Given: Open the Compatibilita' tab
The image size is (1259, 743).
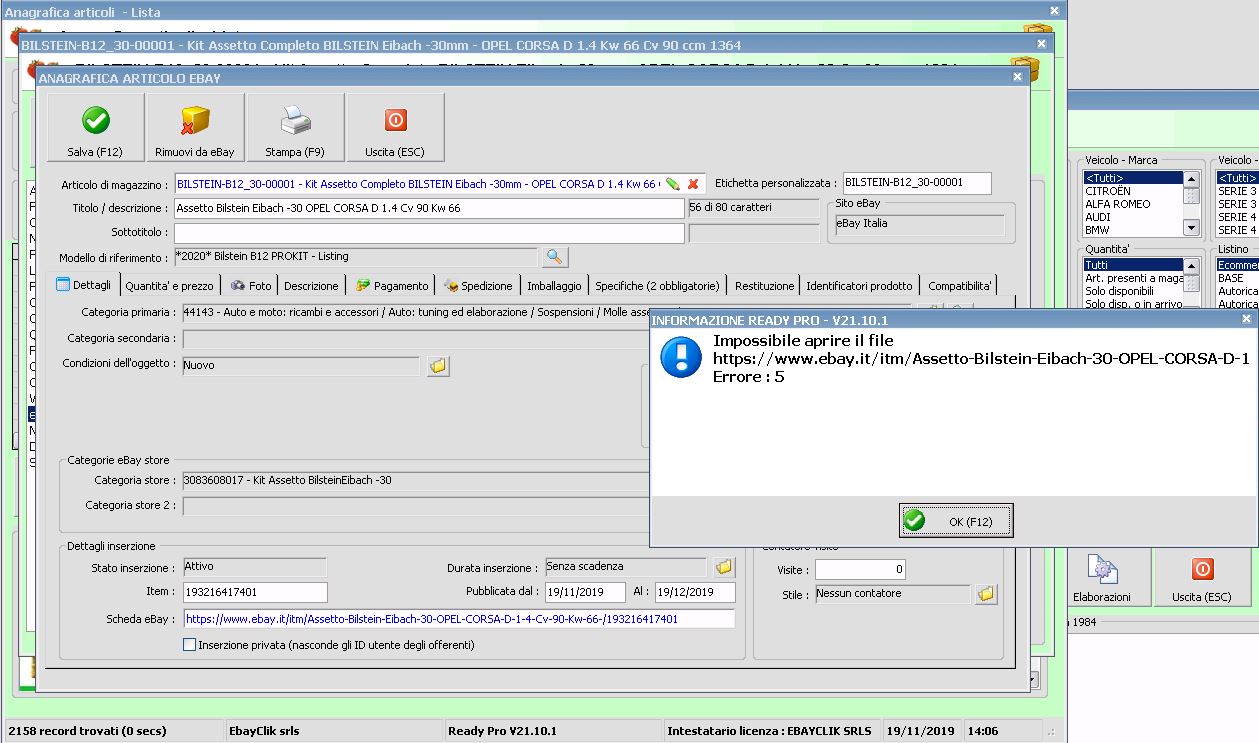Looking at the screenshot, I should pos(959,286).
